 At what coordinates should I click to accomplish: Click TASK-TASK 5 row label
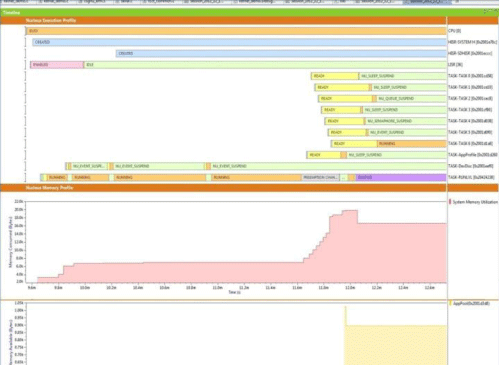click(470, 133)
